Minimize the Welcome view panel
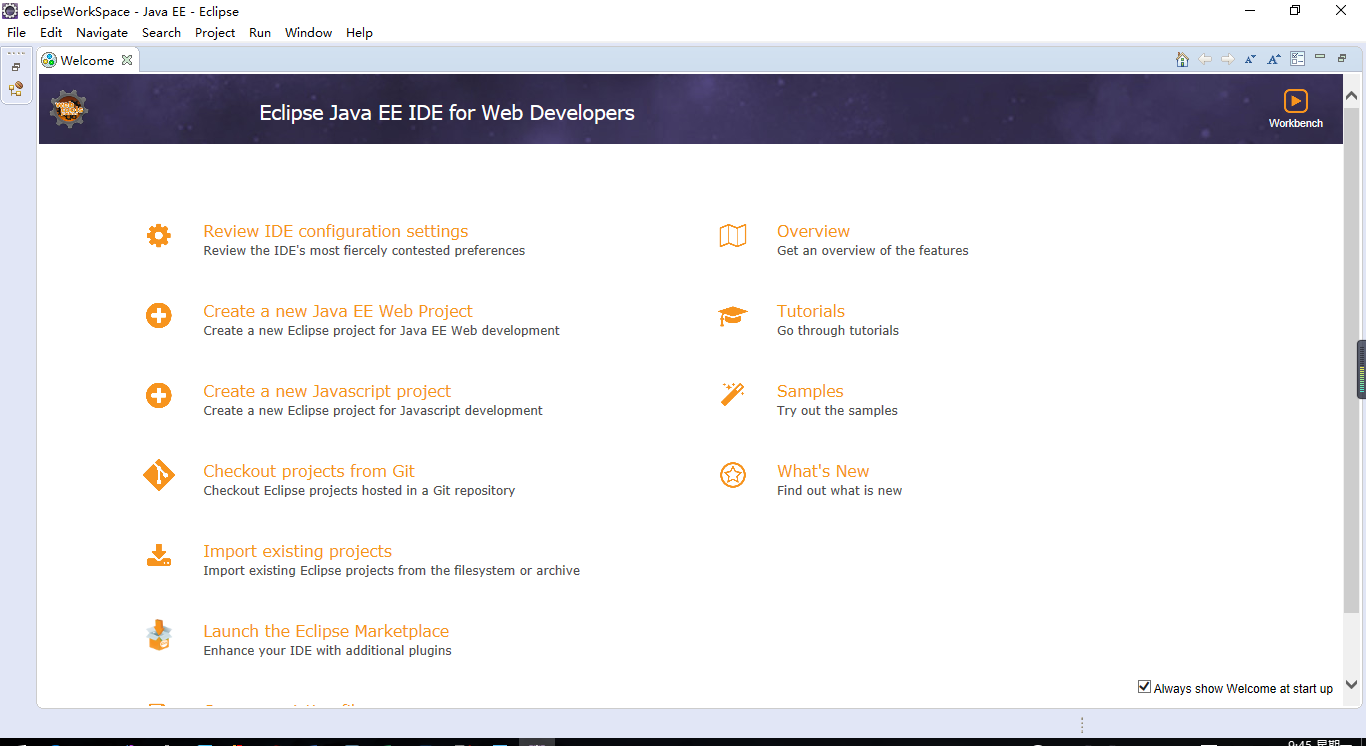Image resolution: width=1366 pixels, height=746 pixels. coord(1320,57)
